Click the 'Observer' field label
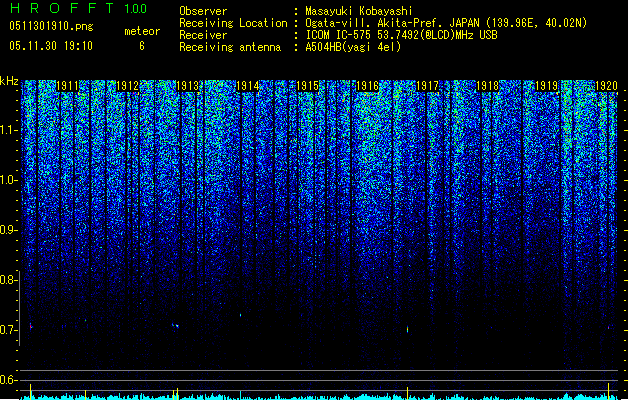The width and height of the screenshot is (629, 400). 203,11
